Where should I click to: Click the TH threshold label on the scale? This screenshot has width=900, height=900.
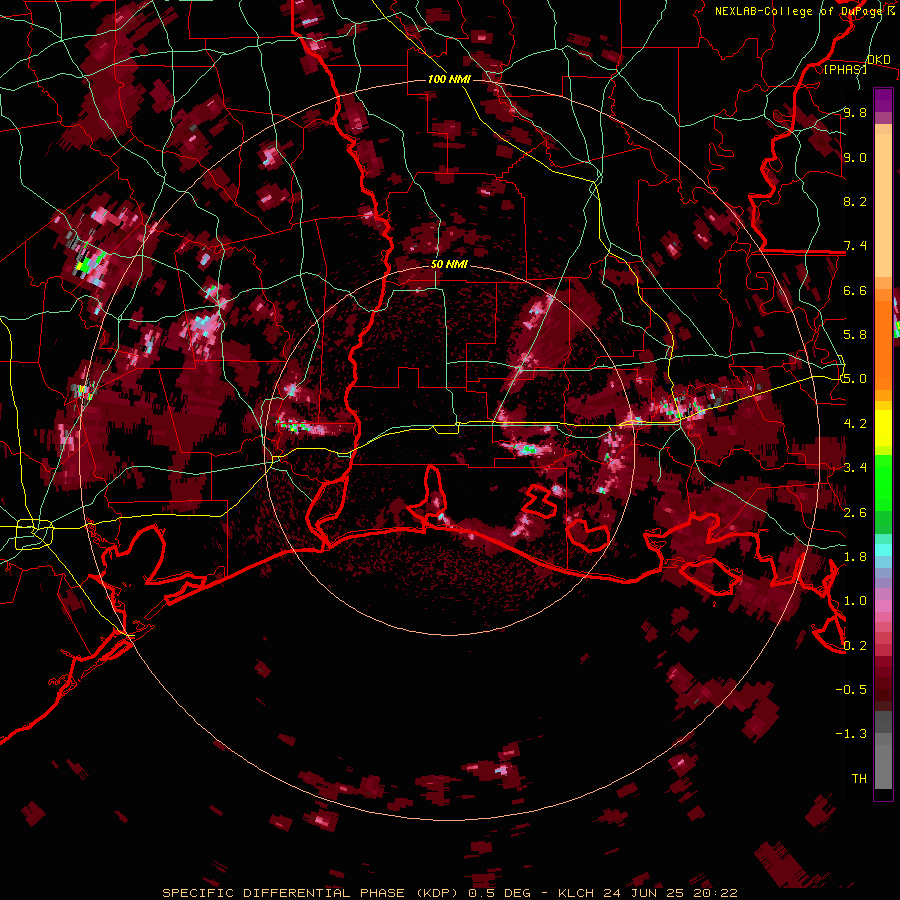point(859,779)
